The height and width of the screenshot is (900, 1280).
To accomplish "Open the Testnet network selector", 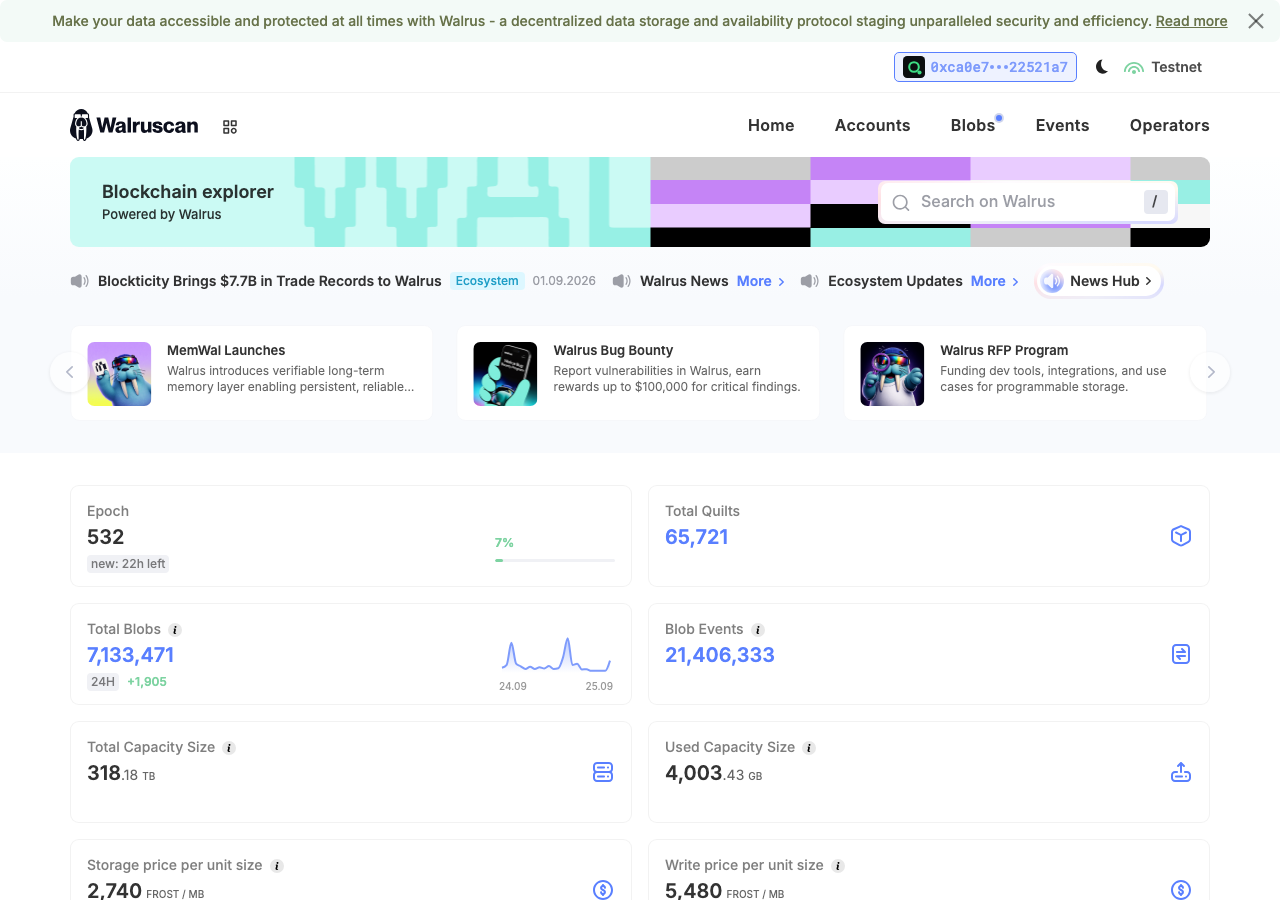I will (1163, 67).
